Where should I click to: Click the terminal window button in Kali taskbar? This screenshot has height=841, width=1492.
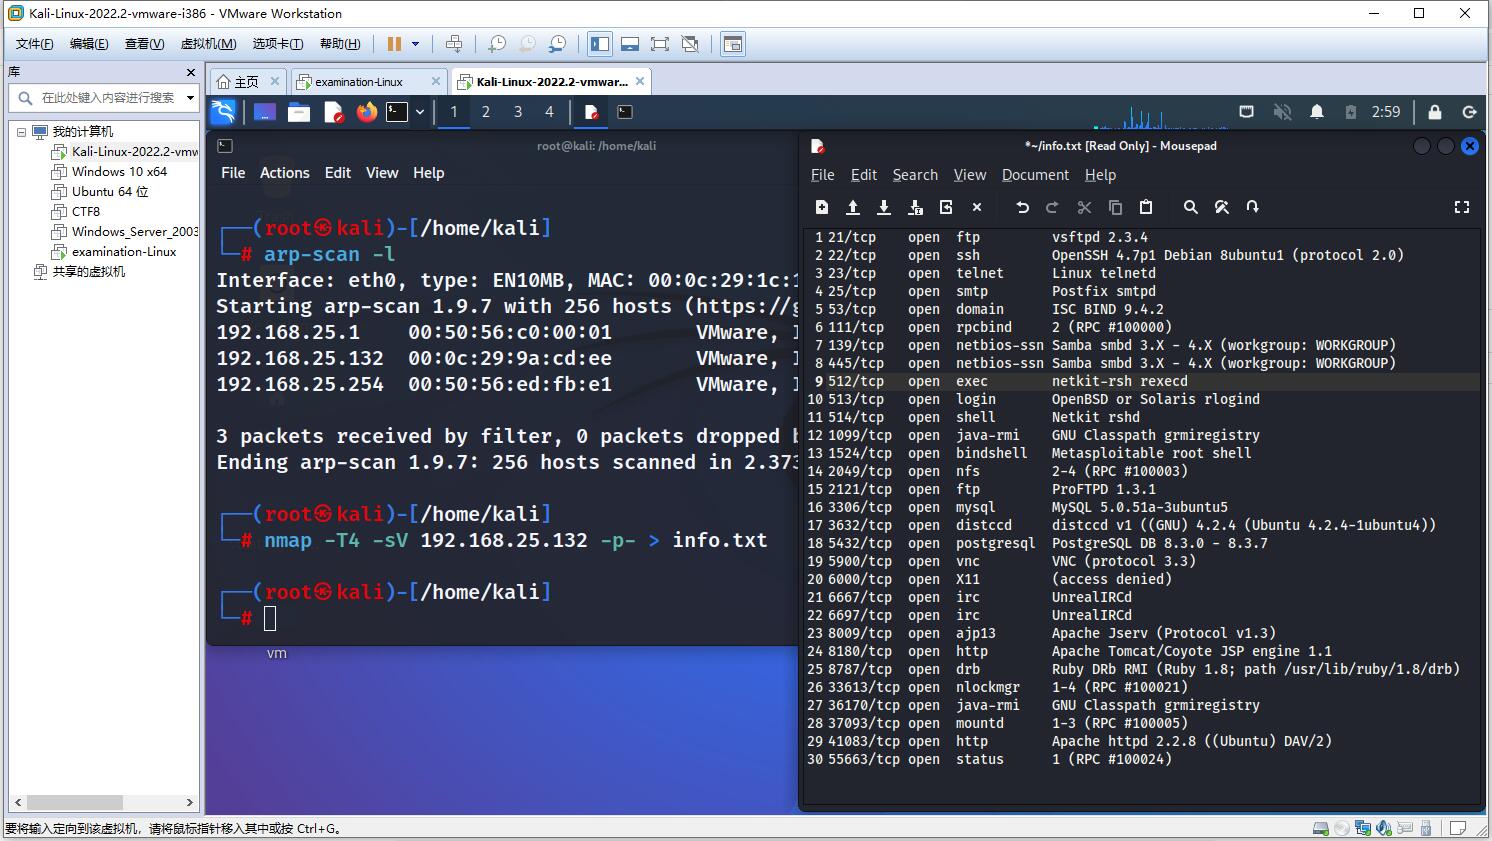[625, 112]
